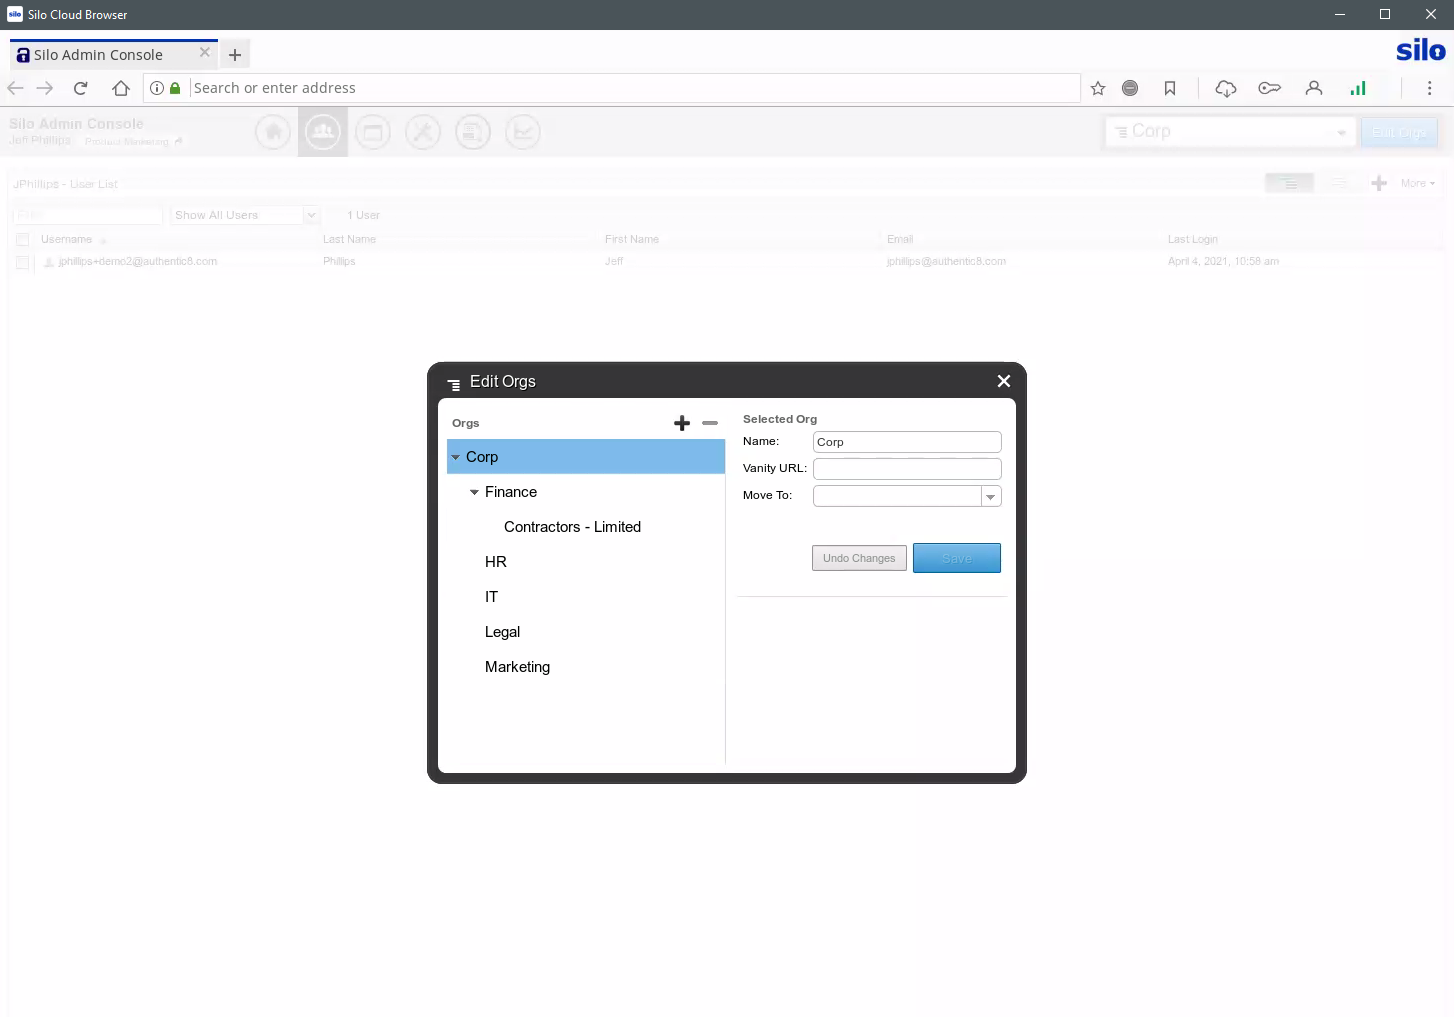Image resolution: width=1454 pixels, height=1017 pixels.
Task: Select the Marketing org
Action: 517,667
